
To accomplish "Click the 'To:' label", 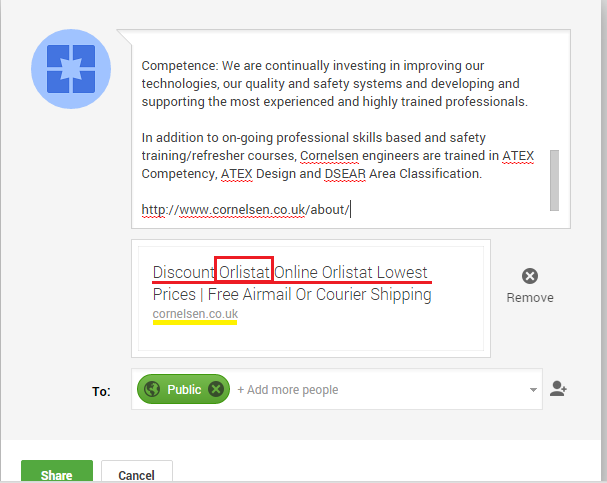I will (x=101, y=391).
